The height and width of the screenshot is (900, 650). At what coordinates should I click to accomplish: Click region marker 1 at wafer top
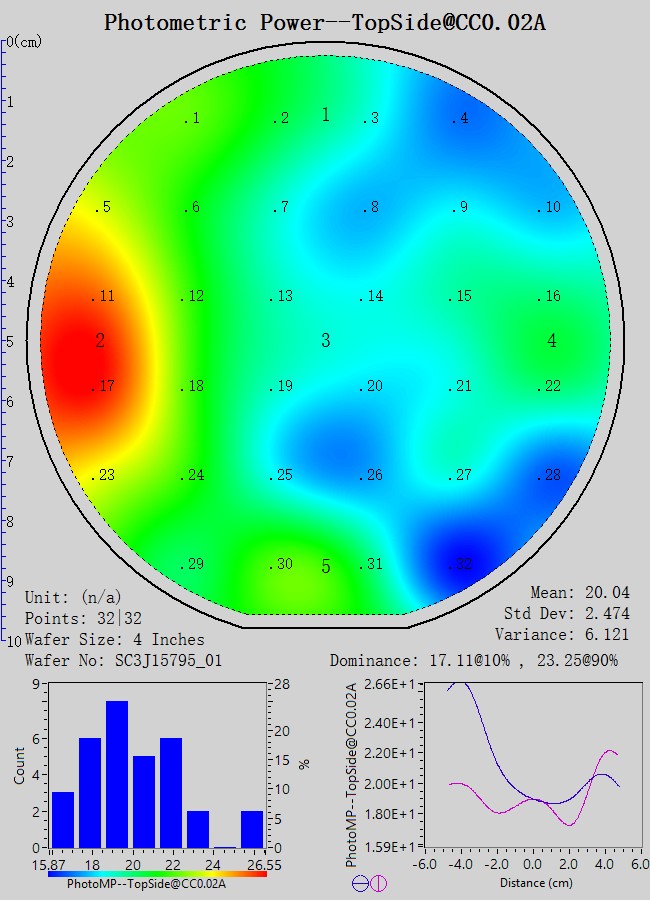tap(325, 115)
